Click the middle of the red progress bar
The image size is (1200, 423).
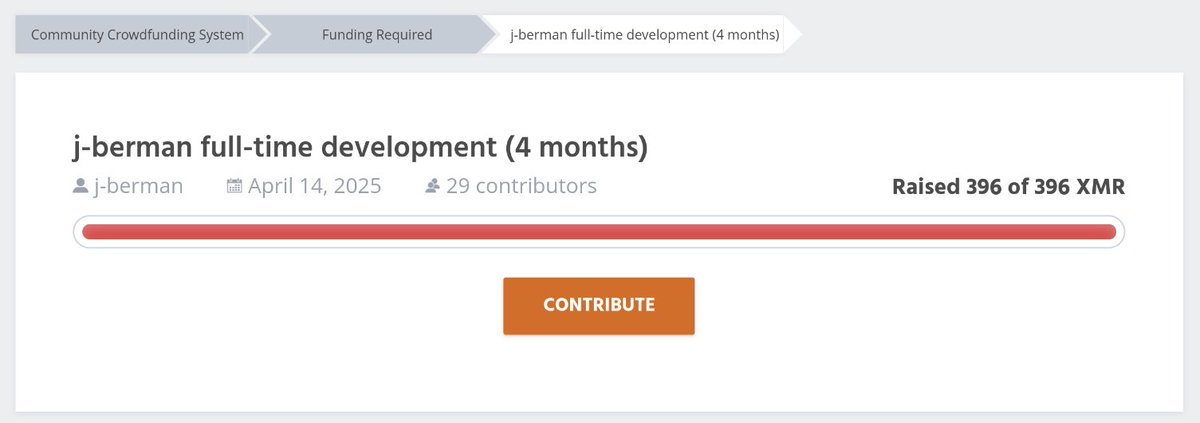[598, 232]
